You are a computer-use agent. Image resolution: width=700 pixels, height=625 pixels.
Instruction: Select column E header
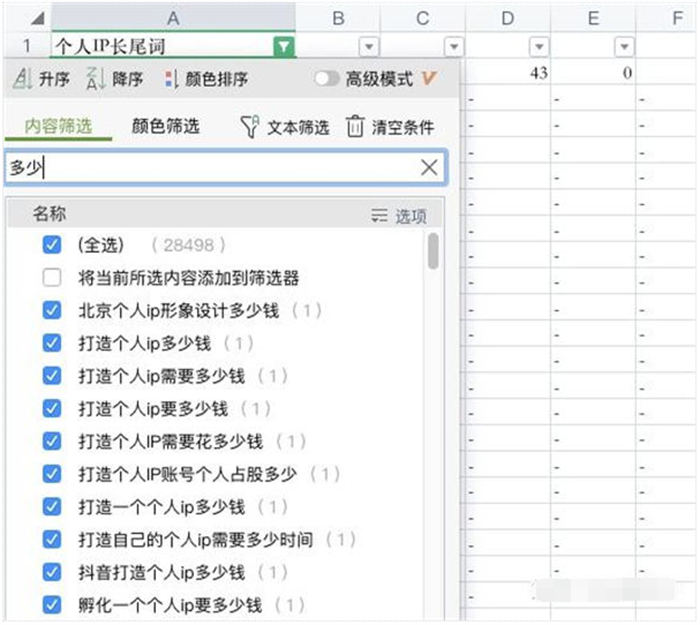593,18
